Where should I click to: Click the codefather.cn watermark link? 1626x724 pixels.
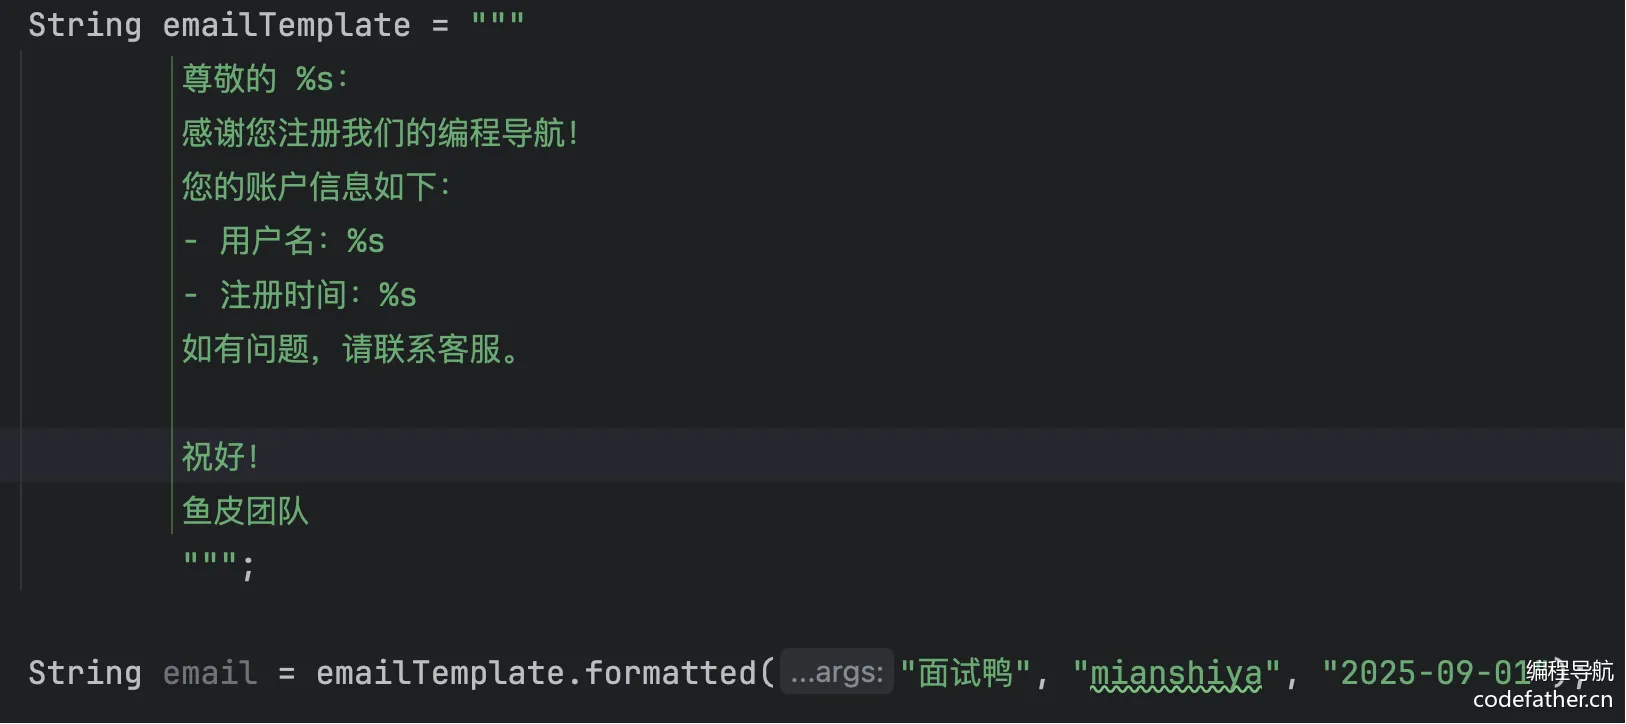[x=1542, y=700]
